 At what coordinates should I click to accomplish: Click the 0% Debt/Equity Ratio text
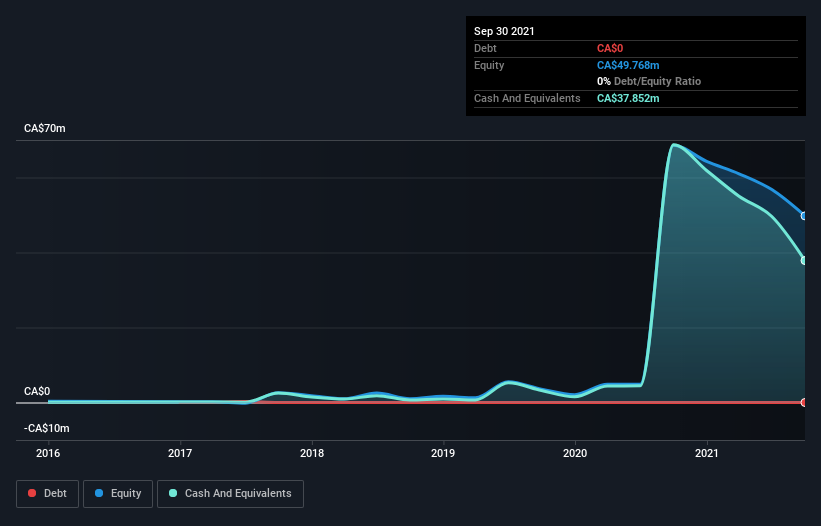tap(649, 81)
